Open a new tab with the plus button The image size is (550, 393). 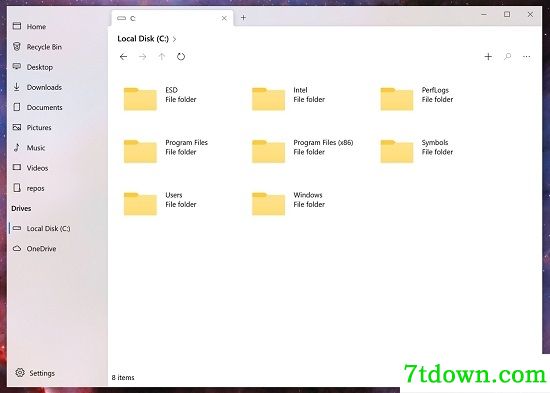pos(243,18)
